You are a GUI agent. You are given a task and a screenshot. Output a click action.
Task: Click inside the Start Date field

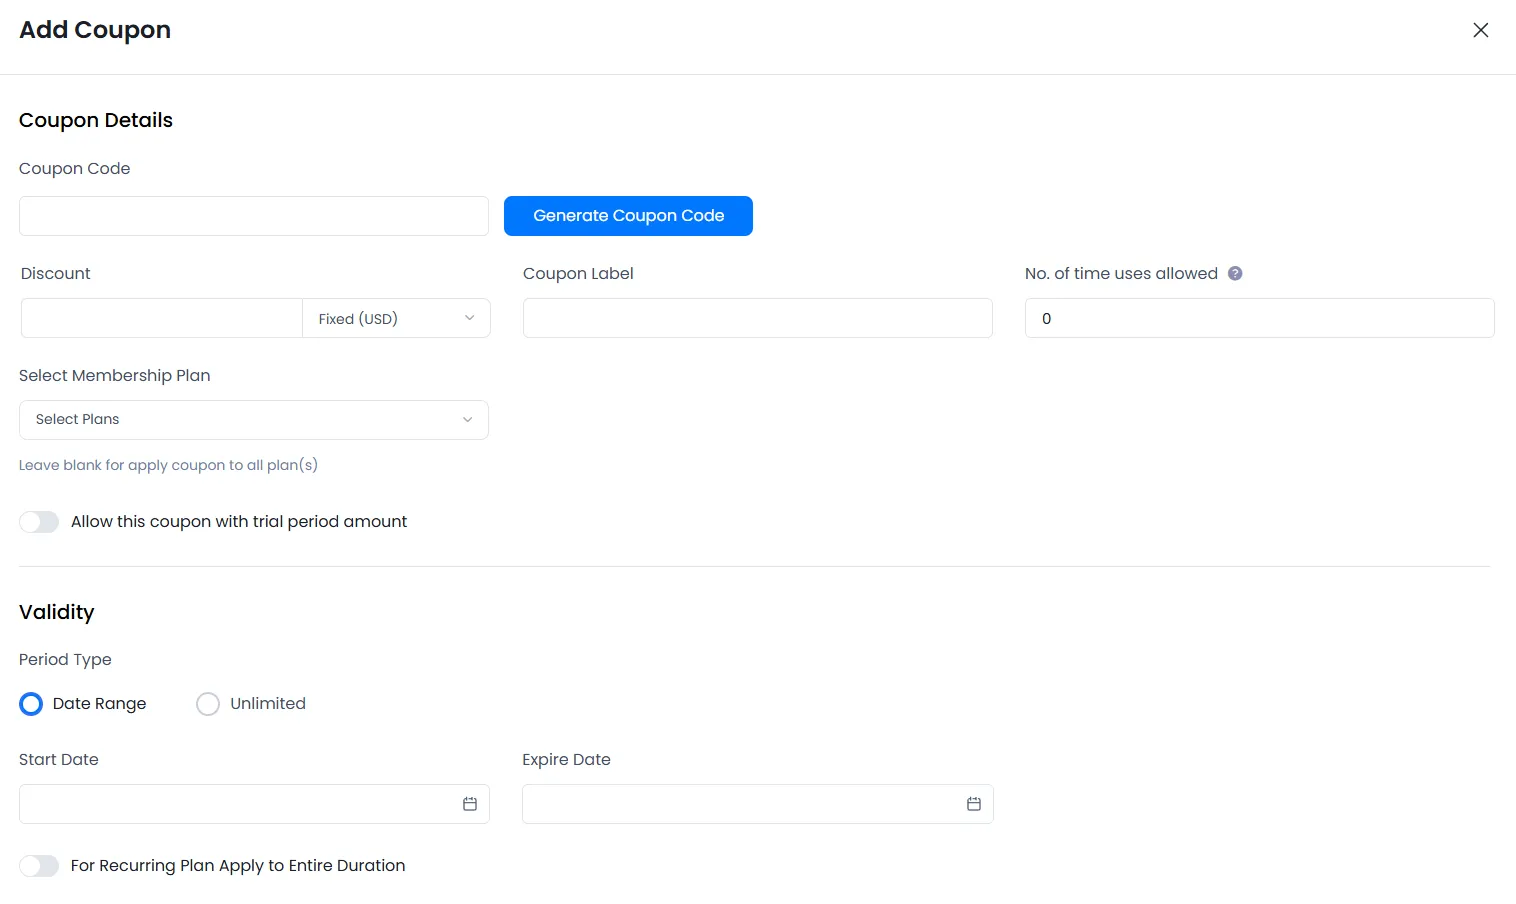tap(235, 804)
